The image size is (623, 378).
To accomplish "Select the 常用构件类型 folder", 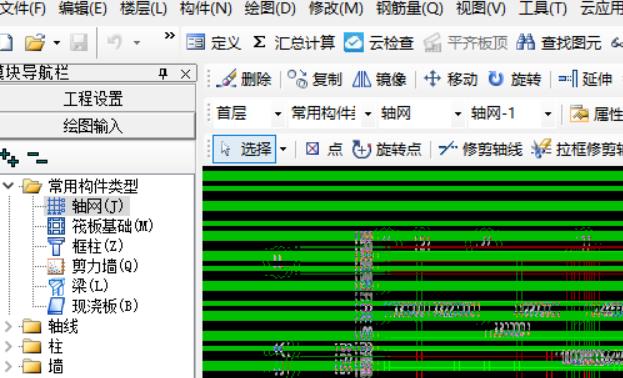I will [x=93, y=186].
